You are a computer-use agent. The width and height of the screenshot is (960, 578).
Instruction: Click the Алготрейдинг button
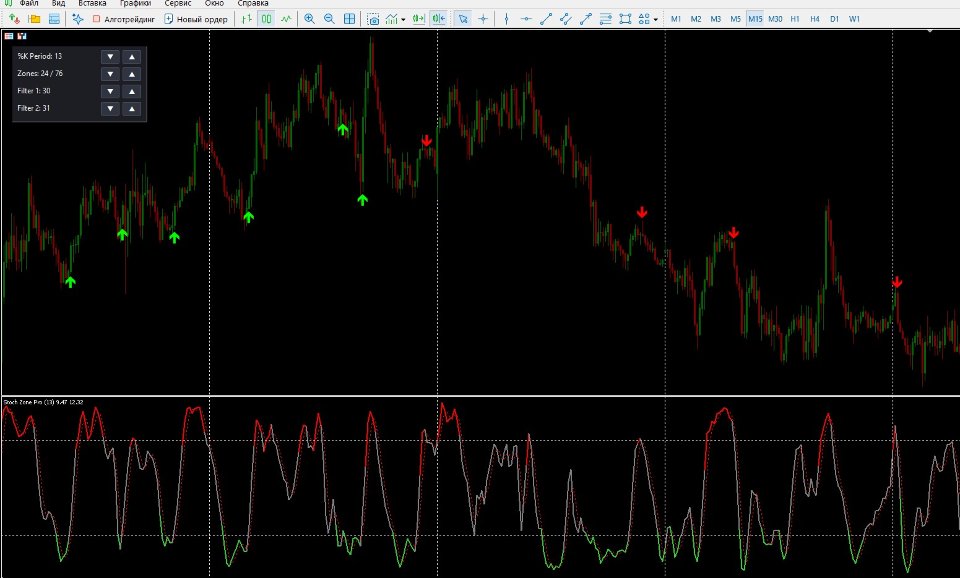pos(123,19)
